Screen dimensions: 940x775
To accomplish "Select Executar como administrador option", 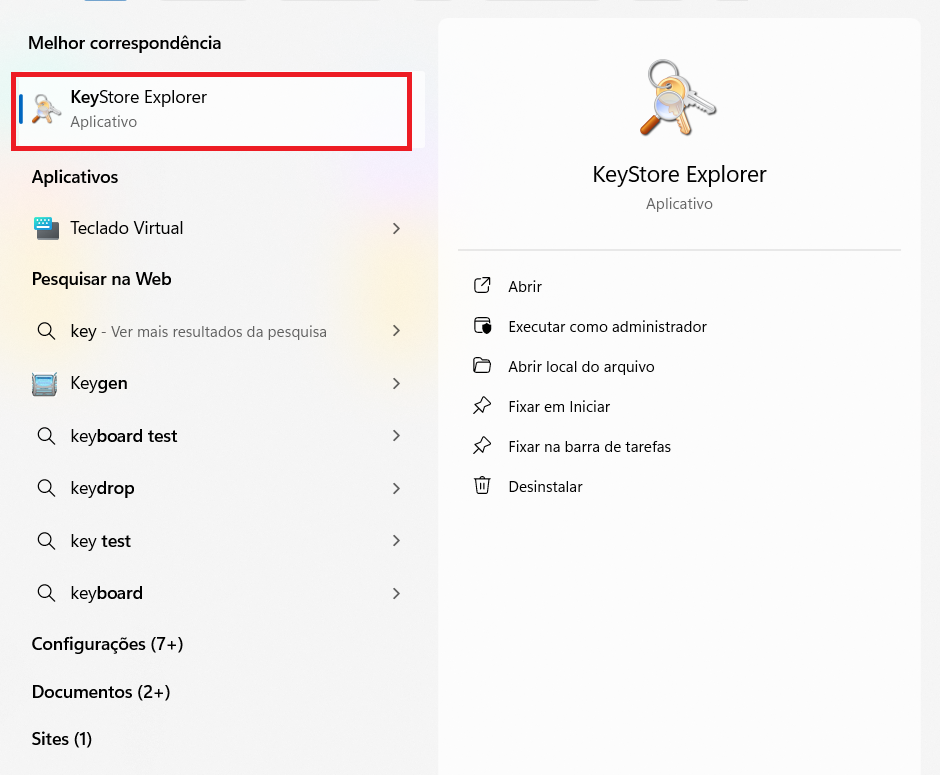I will [607, 327].
